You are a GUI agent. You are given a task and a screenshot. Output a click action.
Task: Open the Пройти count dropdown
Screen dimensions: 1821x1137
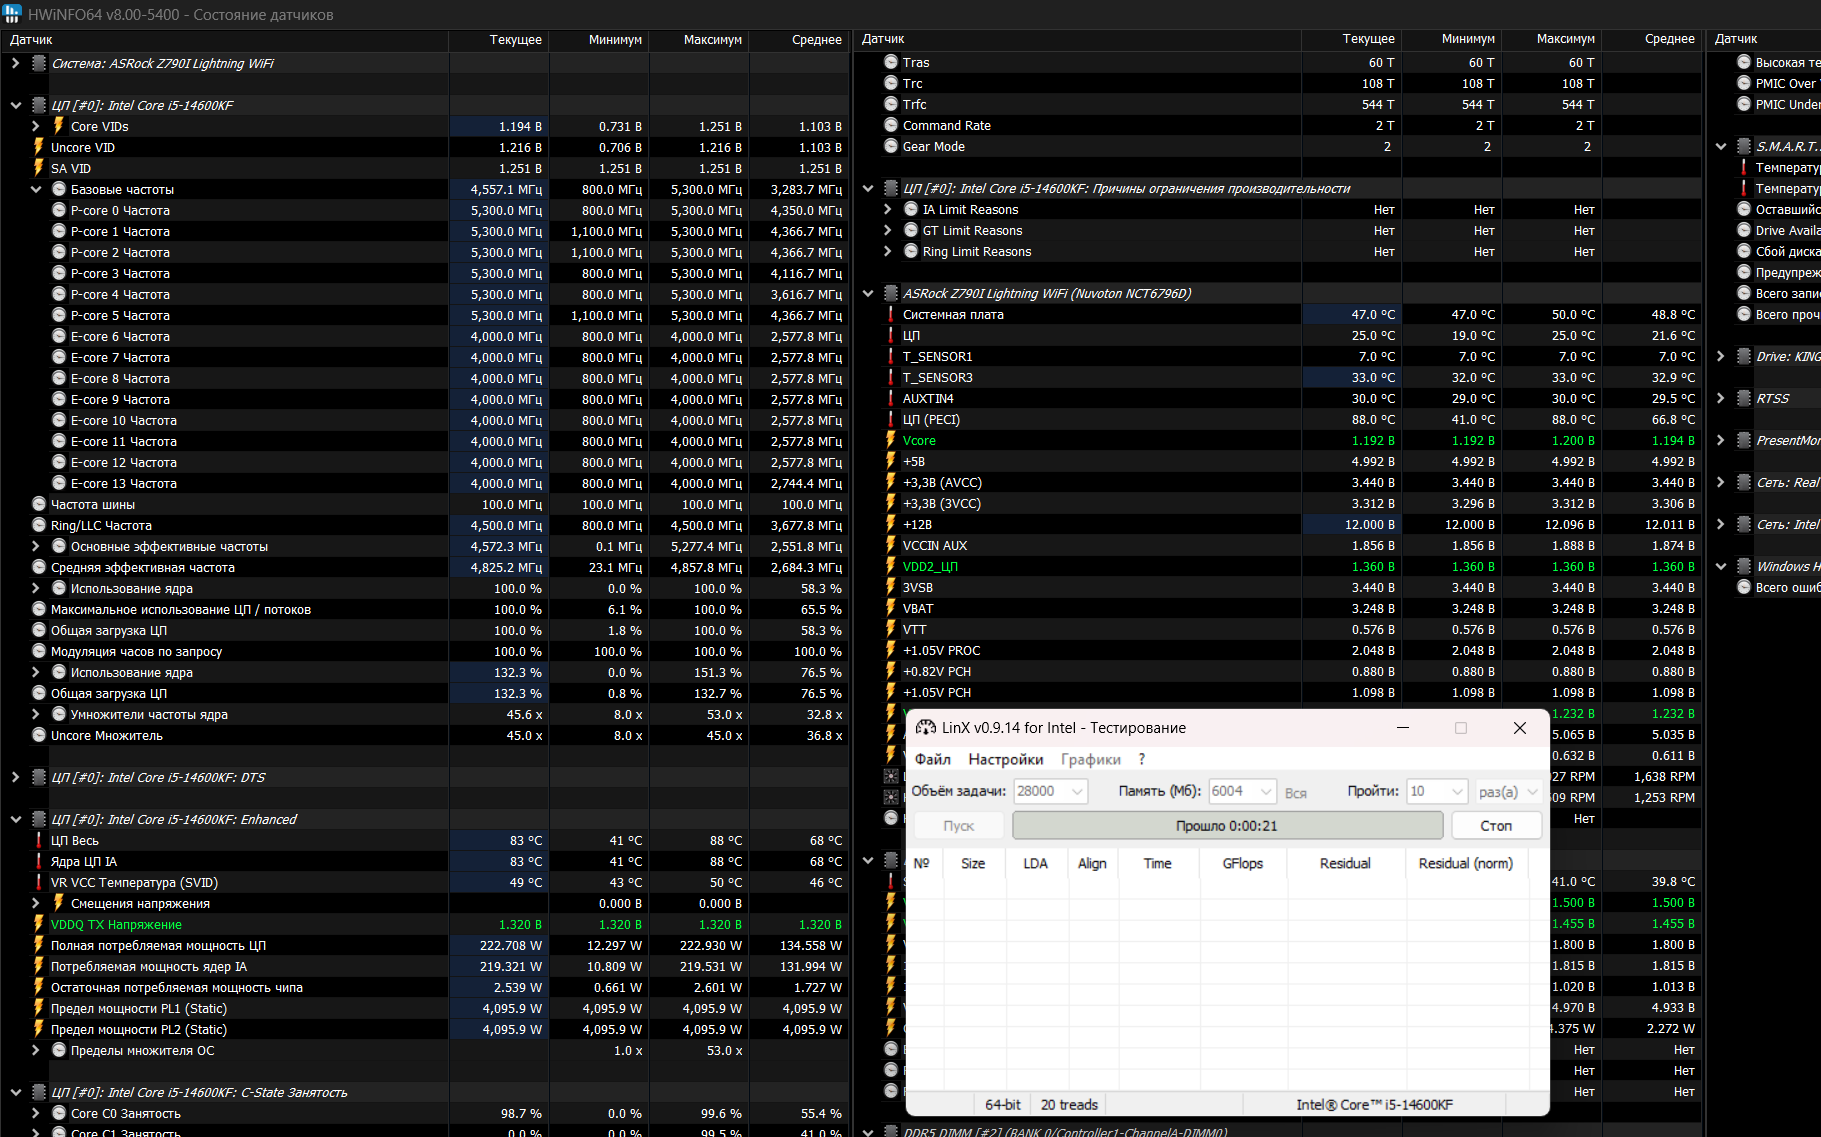(1437, 791)
